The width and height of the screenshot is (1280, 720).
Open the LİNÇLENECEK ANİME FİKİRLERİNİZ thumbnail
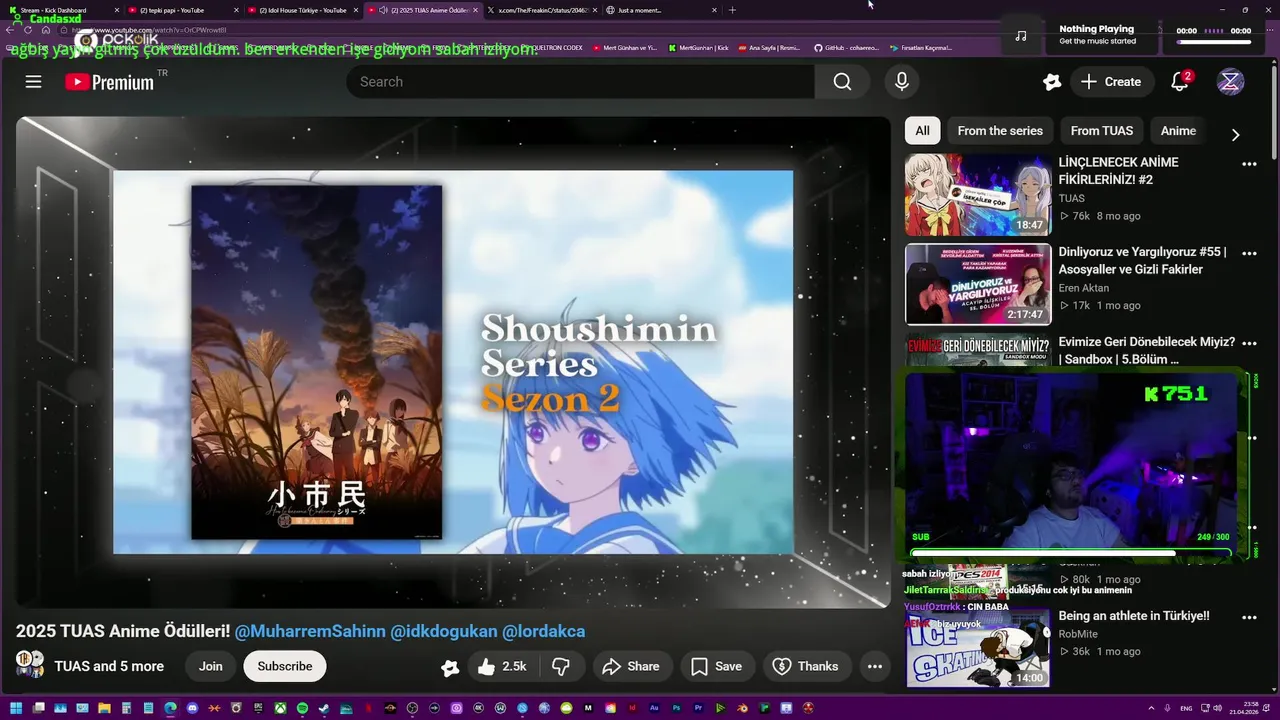coord(978,194)
